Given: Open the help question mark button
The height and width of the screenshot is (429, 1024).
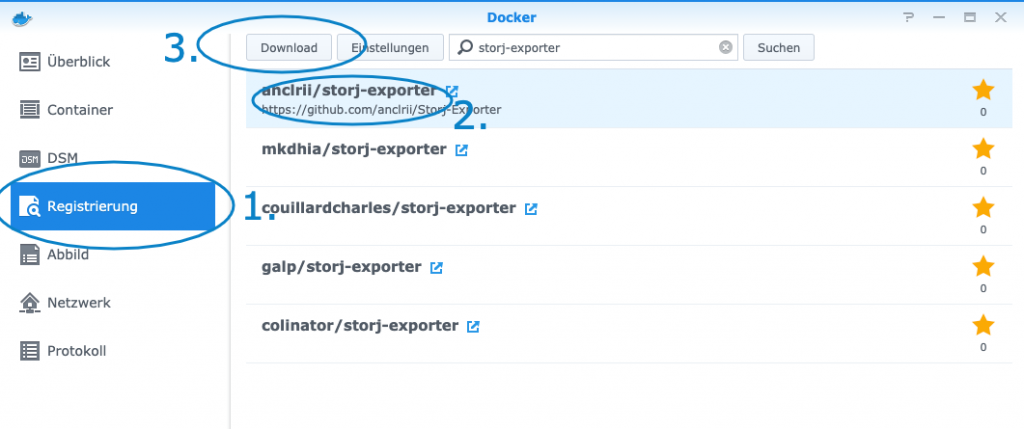Looking at the screenshot, I should tap(908, 18).
